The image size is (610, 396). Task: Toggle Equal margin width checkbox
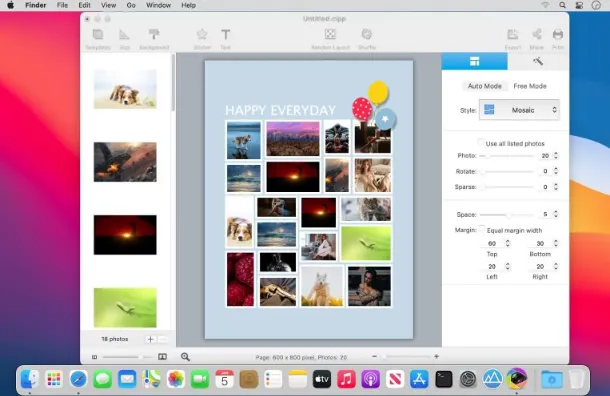[x=482, y=229]
